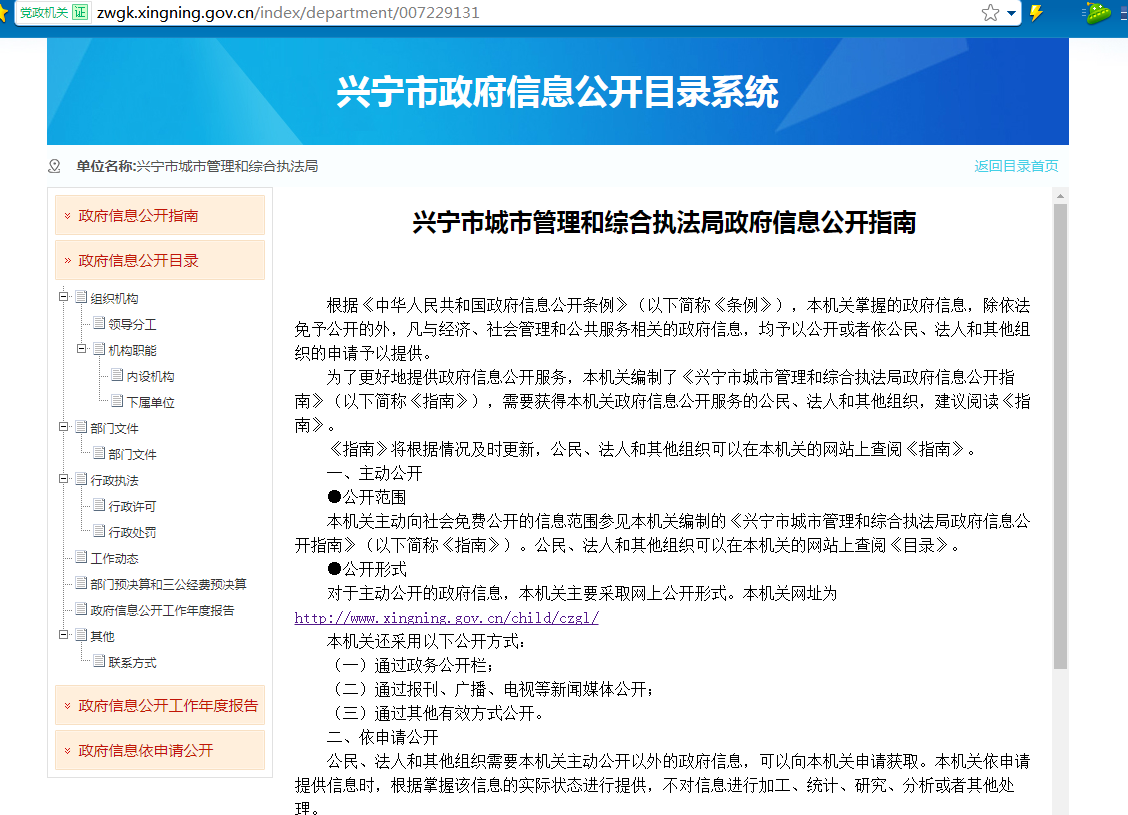Click the document icon beside 领导分工
Screen dimensions: 1128x815
coord(99,323)
